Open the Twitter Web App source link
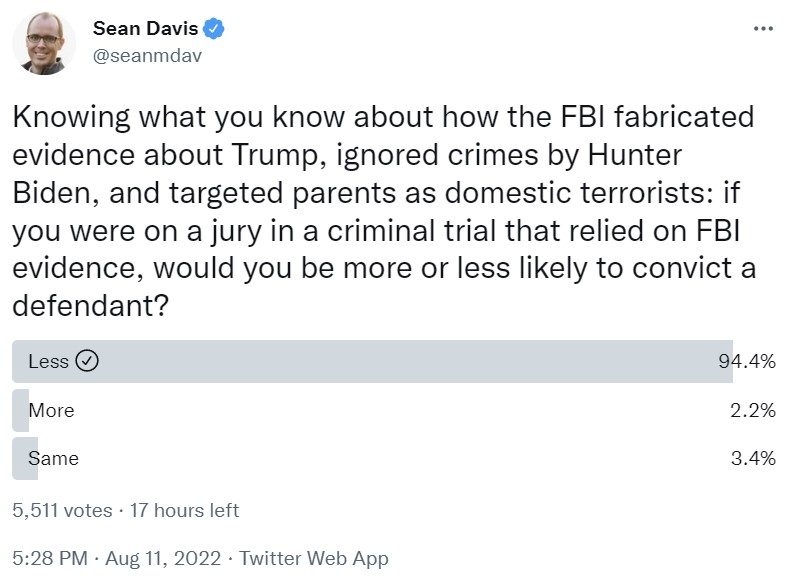Image resolution: width=791 pixels, height=585 pixels. [x=314, y=558]
